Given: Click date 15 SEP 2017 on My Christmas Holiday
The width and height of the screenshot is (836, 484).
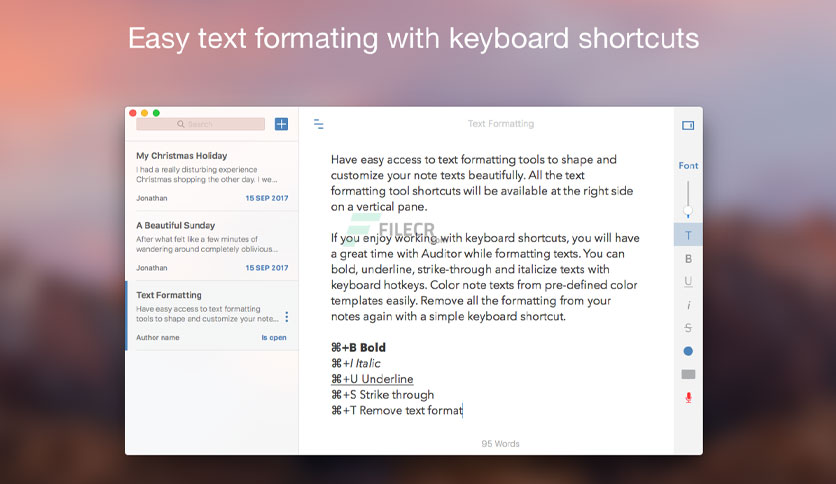Looking at the screenshot, I should click(267, 198).
